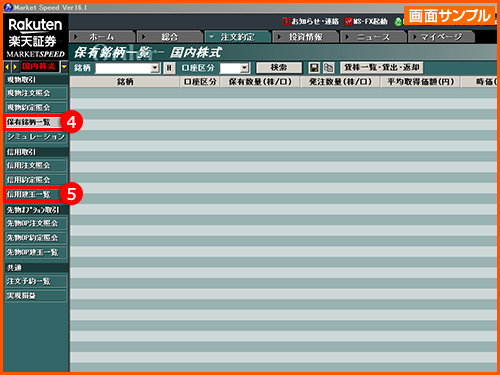Switch to the 総合 tab
500x375 pixels.
point(169,37)
